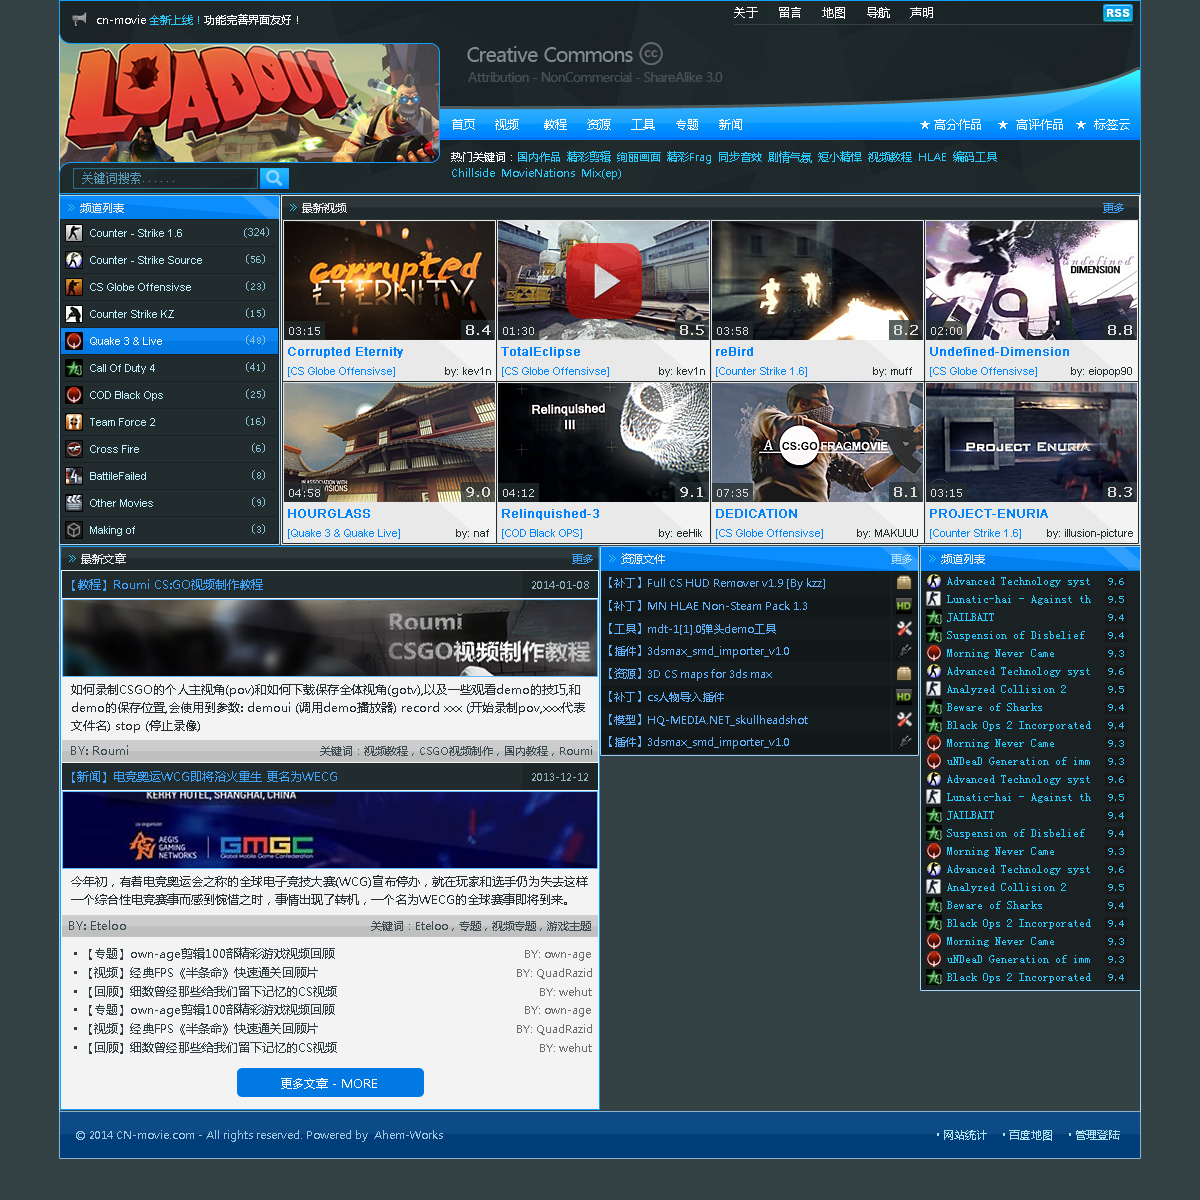Click the 关于 about link in top bar

(746, 13)
